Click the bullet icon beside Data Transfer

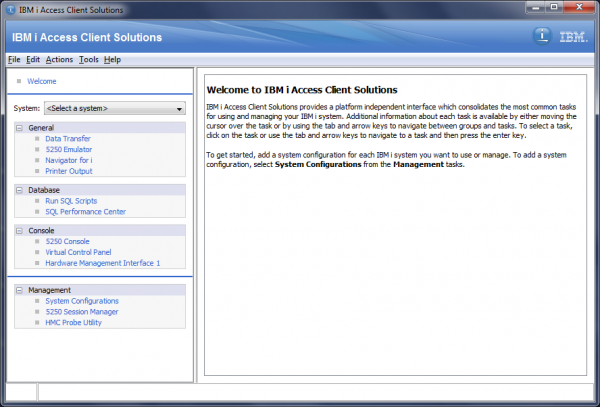point(37,138)
